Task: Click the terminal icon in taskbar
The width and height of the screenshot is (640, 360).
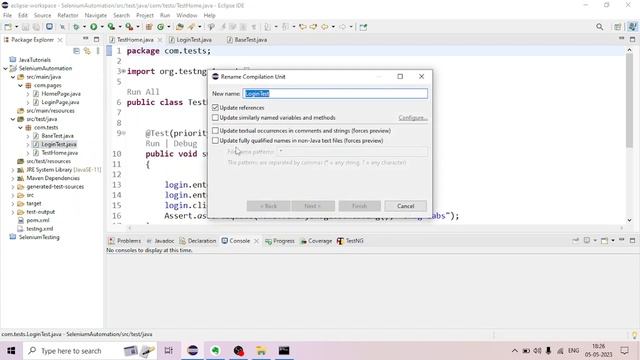Action: point(284,351)
